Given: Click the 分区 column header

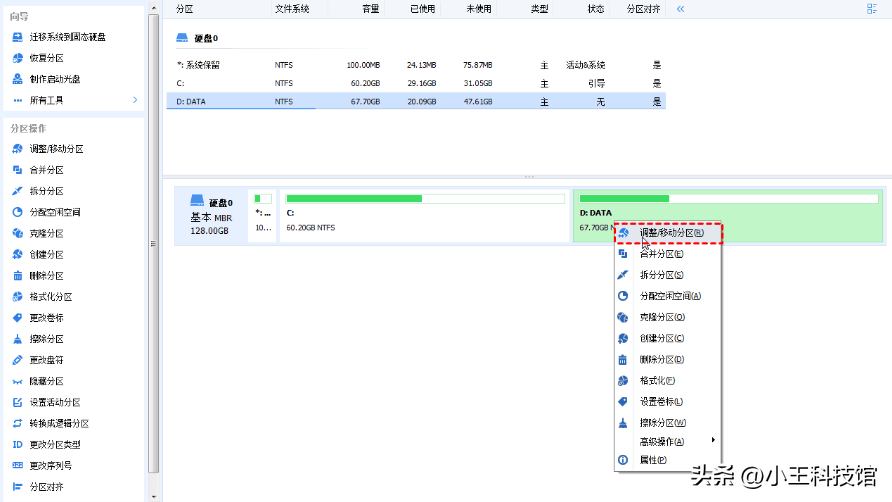Looking at the screenshot, I should tap(184, 9).
